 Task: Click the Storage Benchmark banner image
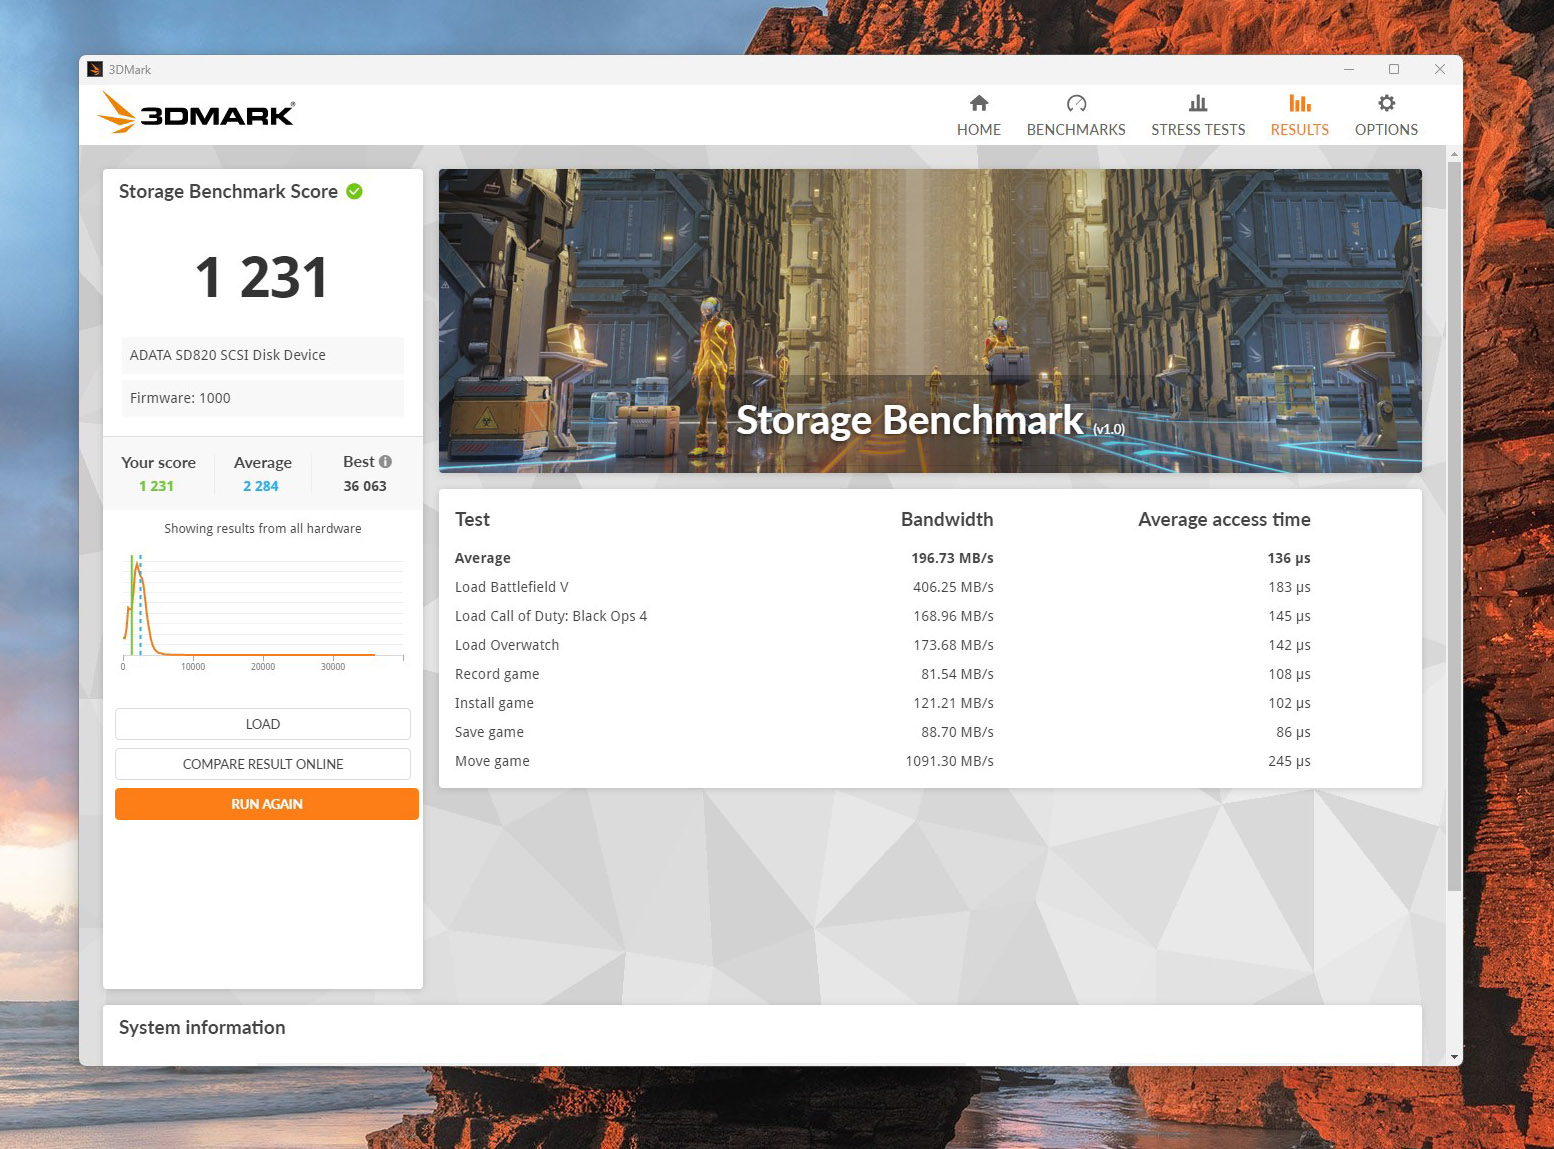click(x=930, y=320)
